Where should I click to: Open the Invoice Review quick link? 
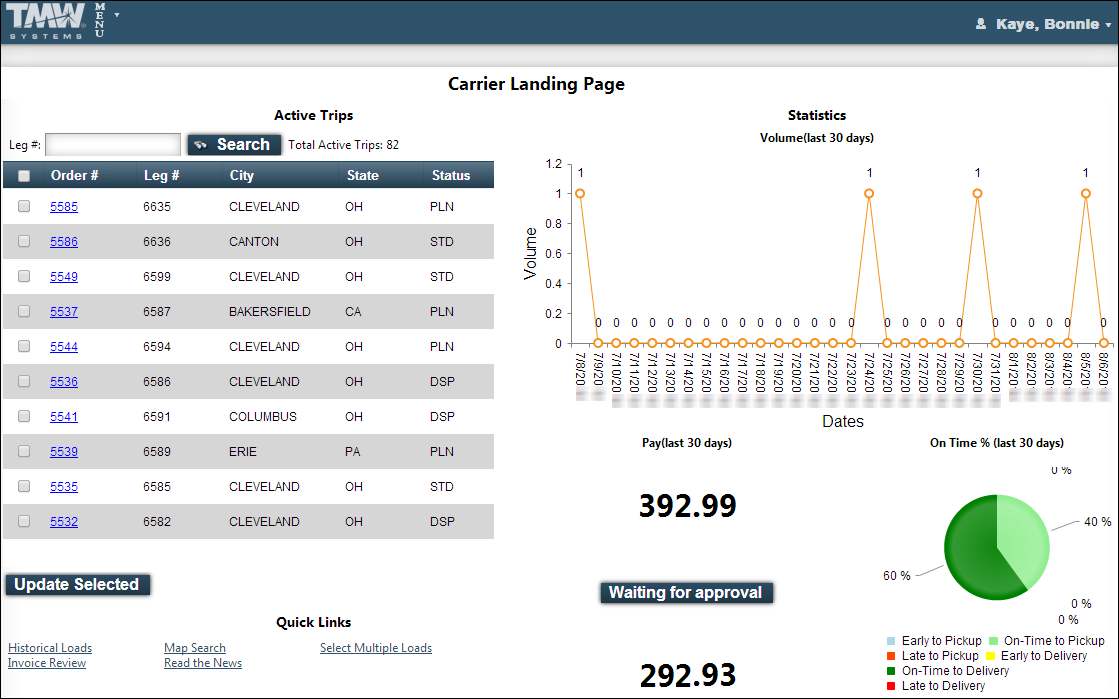(47, 663)
